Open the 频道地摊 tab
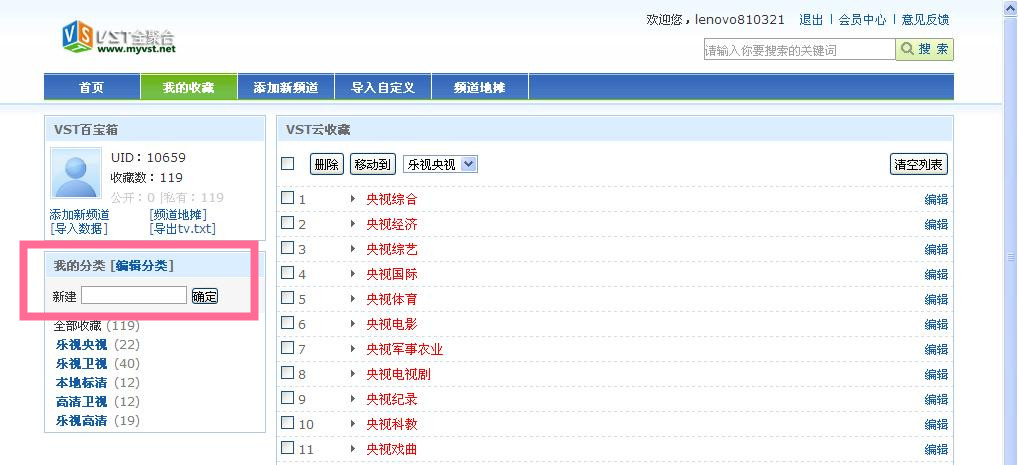Viewport: 1018px width, 465px height. (480, 87)
